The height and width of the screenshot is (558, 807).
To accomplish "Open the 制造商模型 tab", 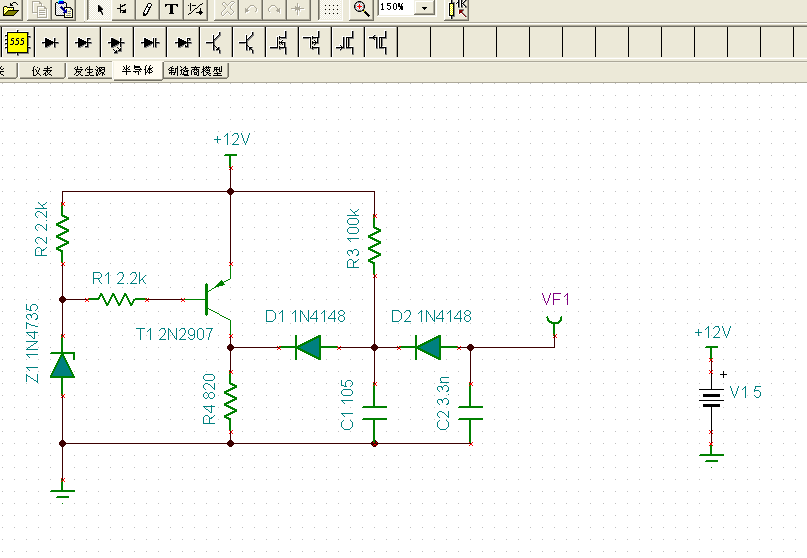I will [196, 71].
